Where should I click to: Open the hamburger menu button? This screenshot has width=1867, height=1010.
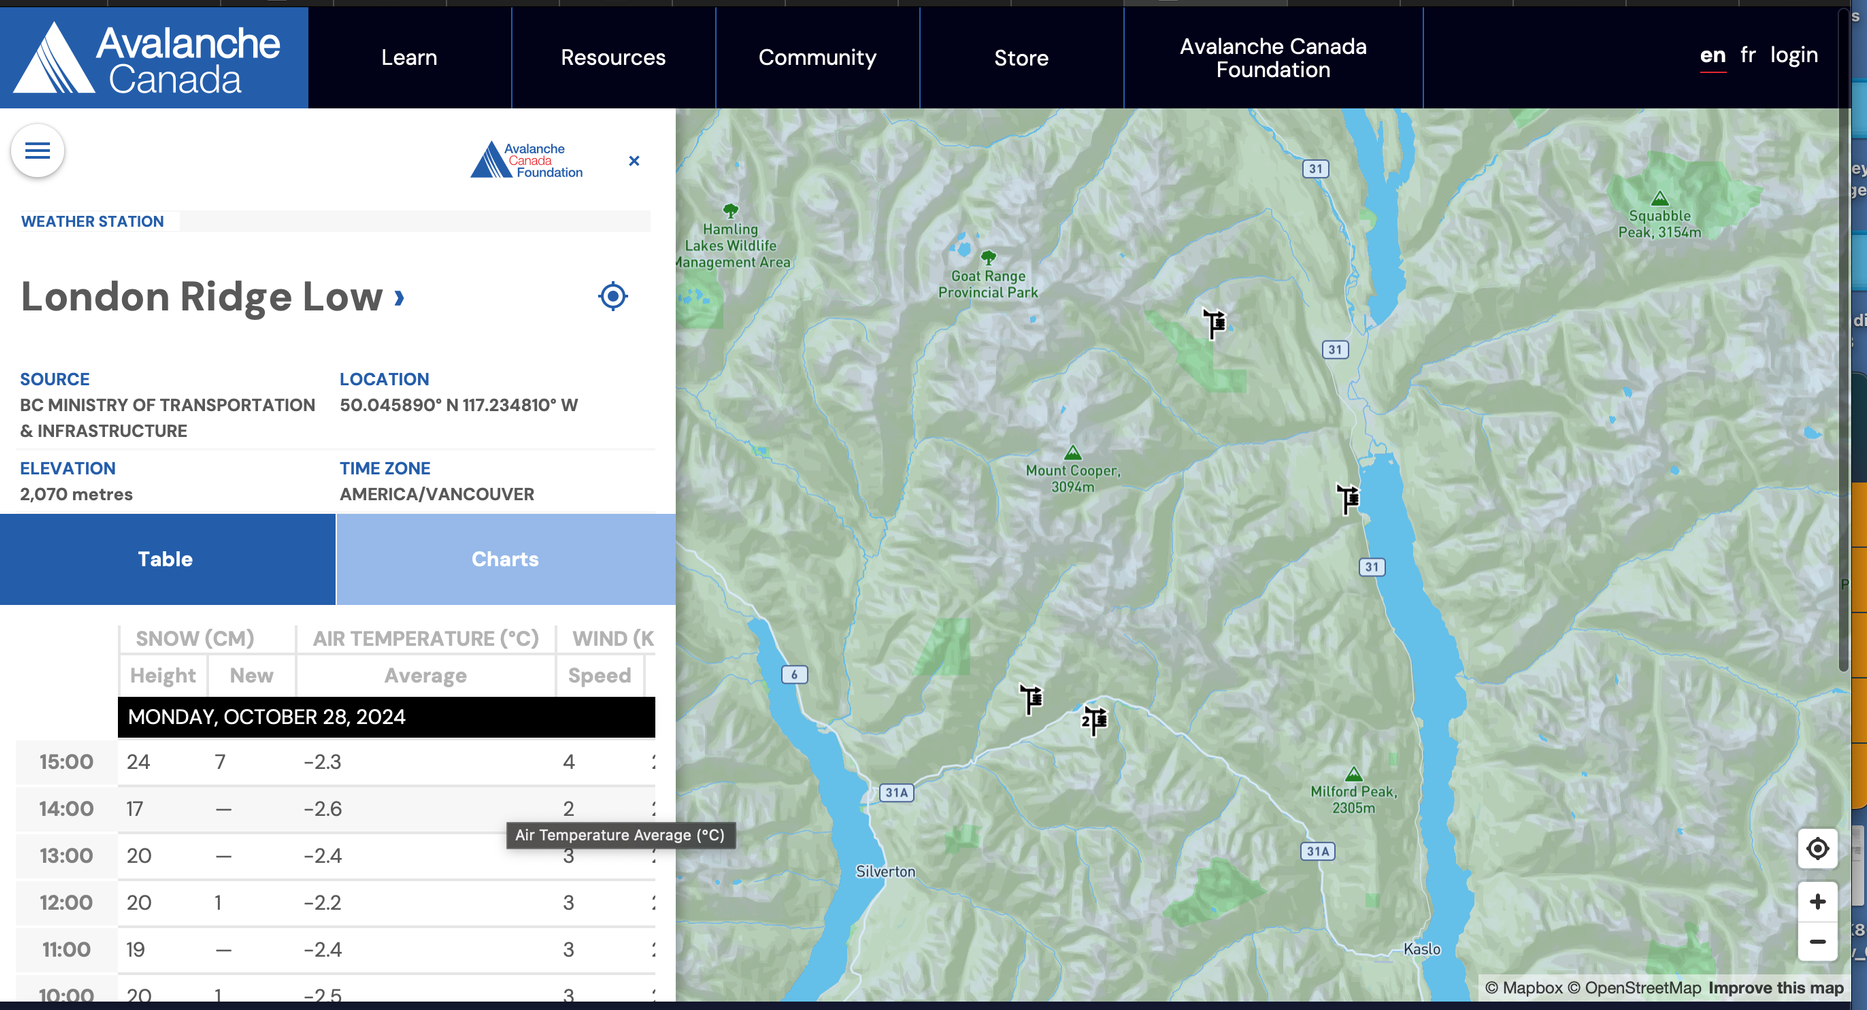pos(38,151)
